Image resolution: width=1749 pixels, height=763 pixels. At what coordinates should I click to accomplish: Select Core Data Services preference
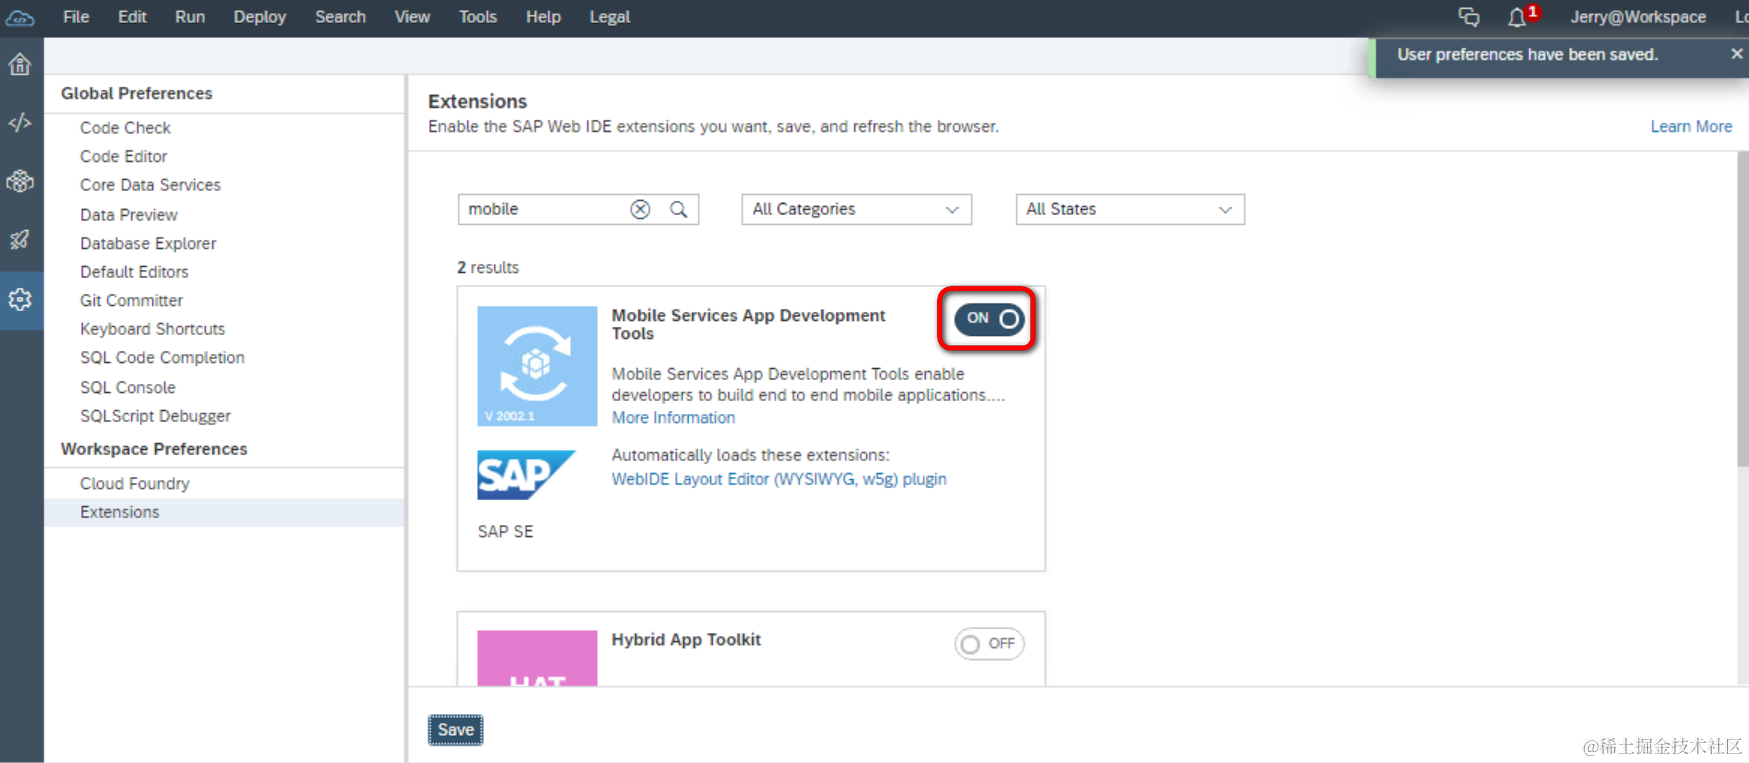[150, 185]
